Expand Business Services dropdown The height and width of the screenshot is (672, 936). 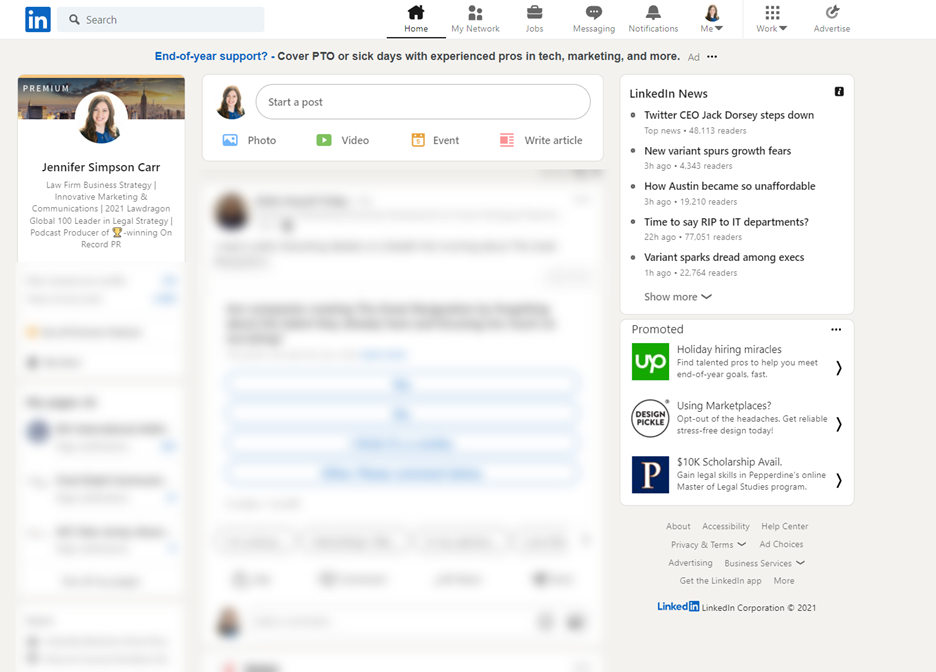pyautogui.click(x=764, y=563)
